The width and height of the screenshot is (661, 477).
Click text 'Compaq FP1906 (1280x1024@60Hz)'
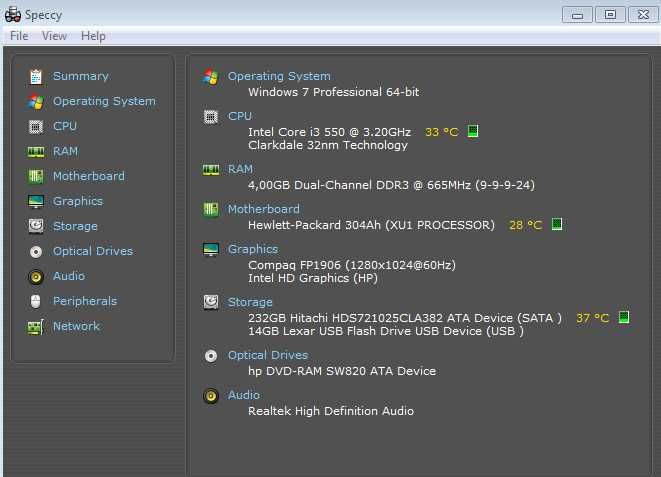click(352, 265)
